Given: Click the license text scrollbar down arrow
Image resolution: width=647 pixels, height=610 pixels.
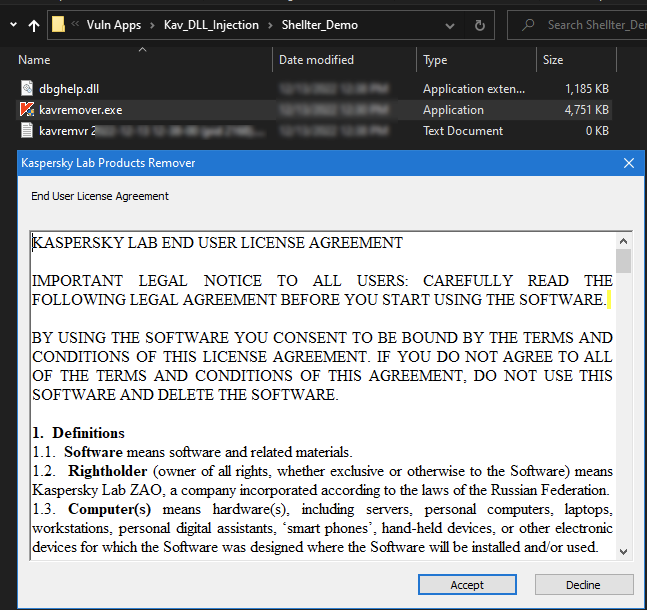Looking at the screenshot, I should 623,551.
